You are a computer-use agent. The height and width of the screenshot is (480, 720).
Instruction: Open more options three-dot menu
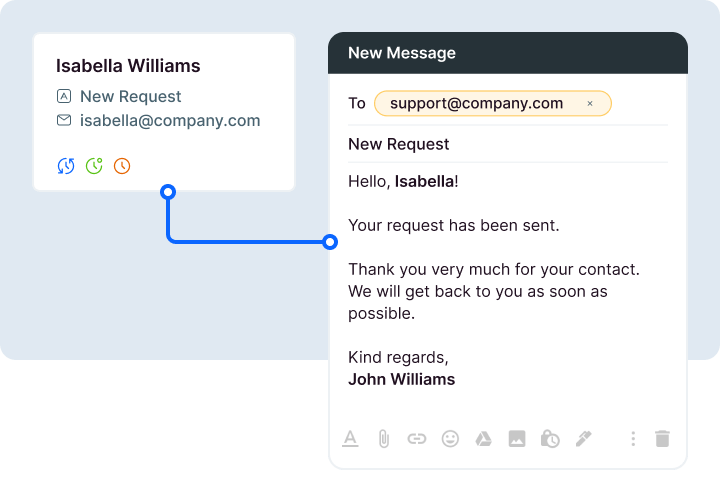632,438
